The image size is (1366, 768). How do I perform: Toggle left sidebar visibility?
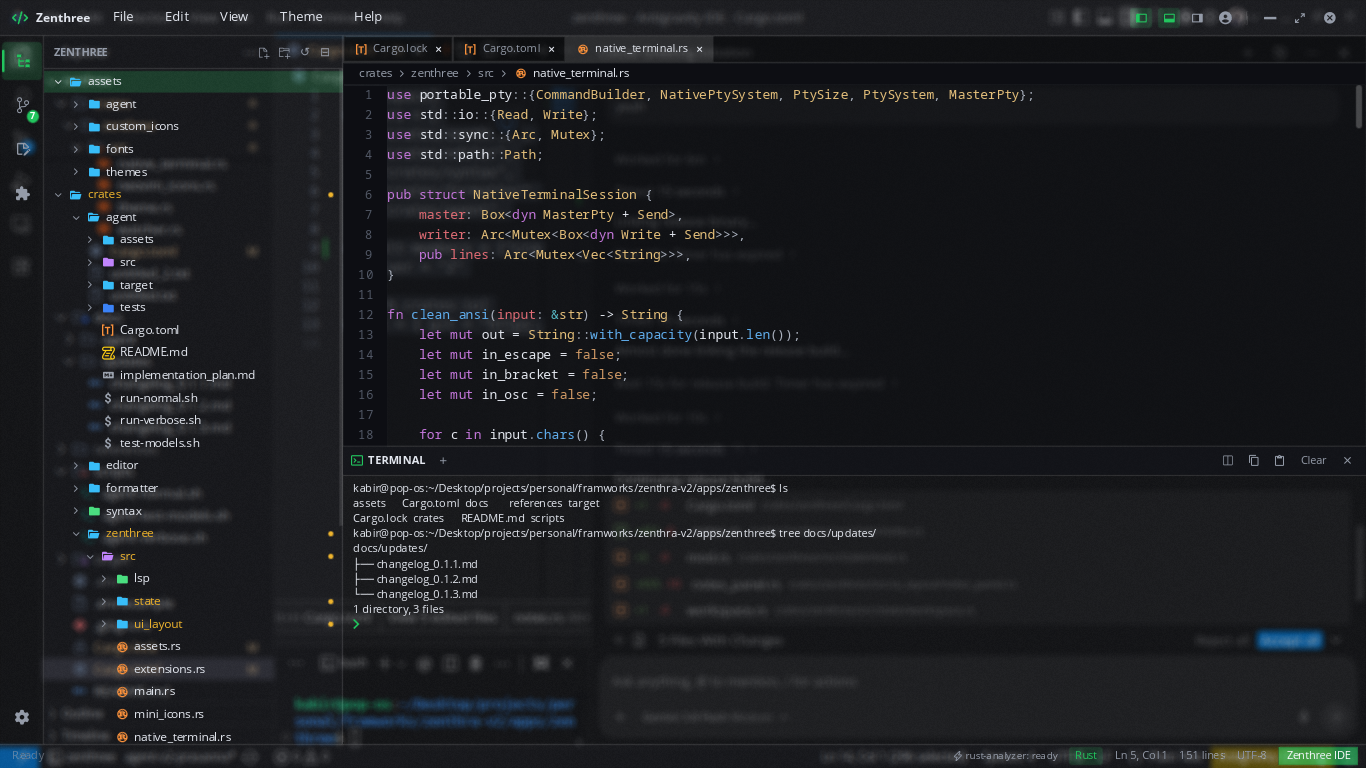pyautogui.click(x=1140, y=17)
